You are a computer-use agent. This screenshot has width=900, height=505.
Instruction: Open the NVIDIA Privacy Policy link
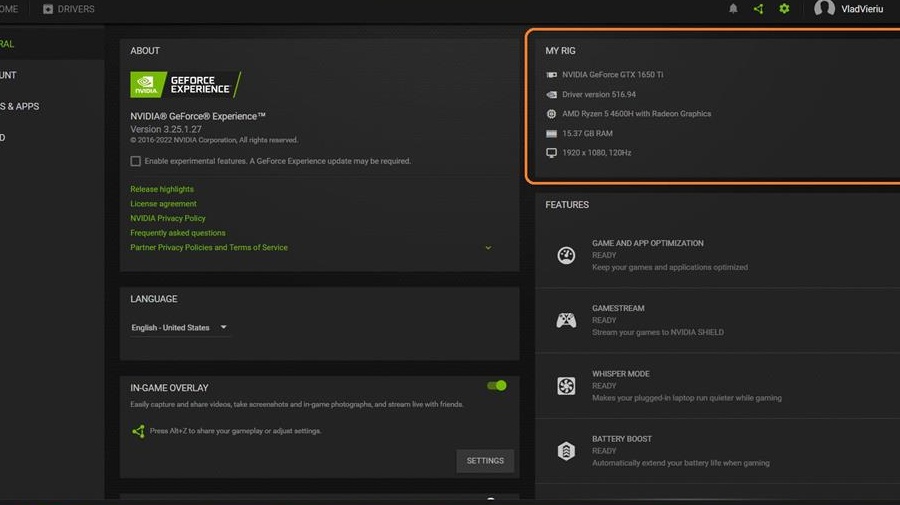(x=168, y=218)
